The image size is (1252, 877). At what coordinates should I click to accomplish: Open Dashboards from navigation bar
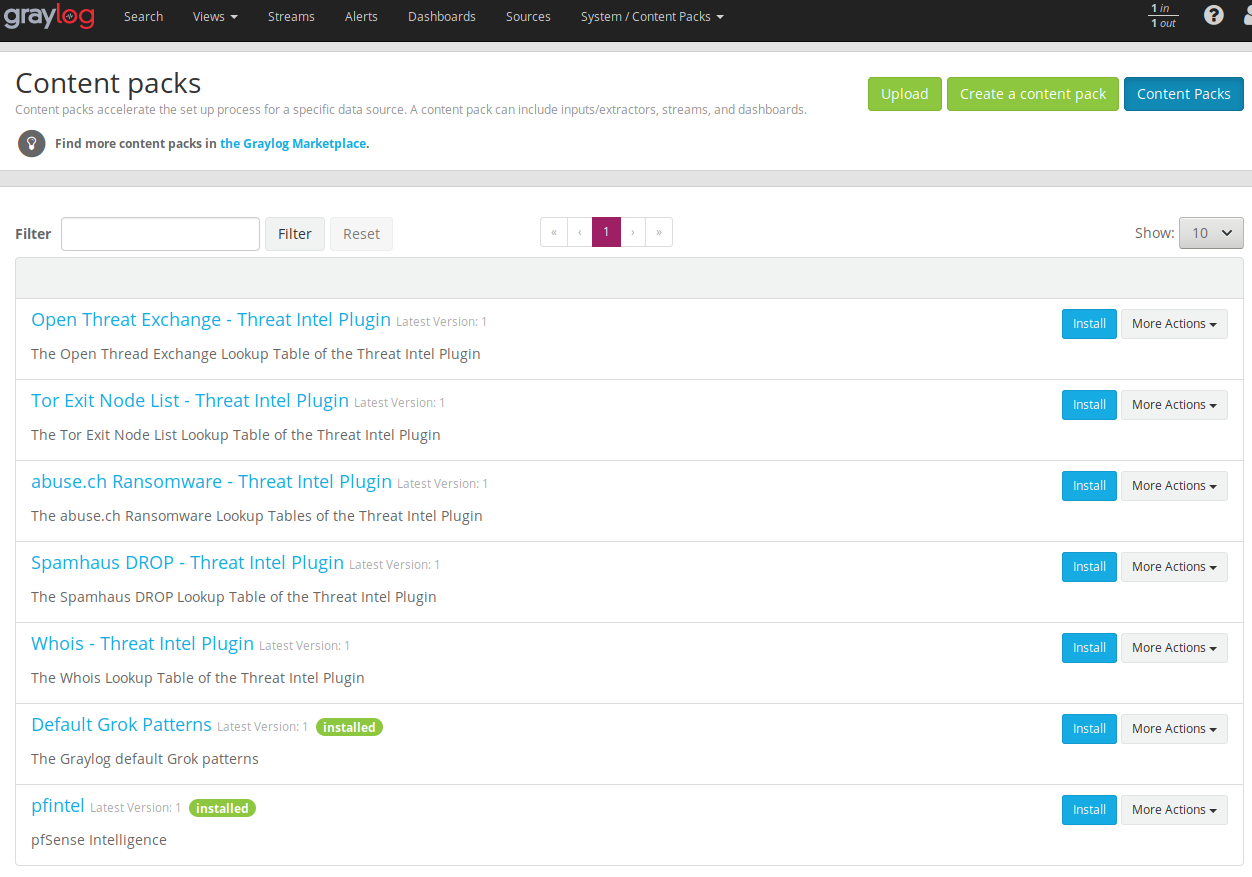442,17
